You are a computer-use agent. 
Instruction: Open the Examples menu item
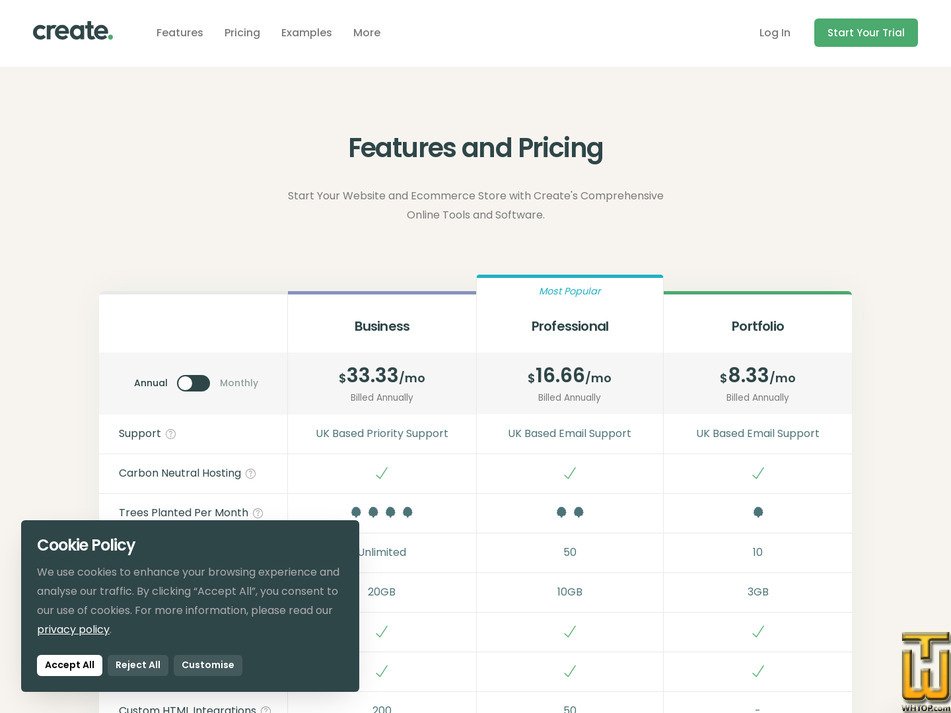306,33
